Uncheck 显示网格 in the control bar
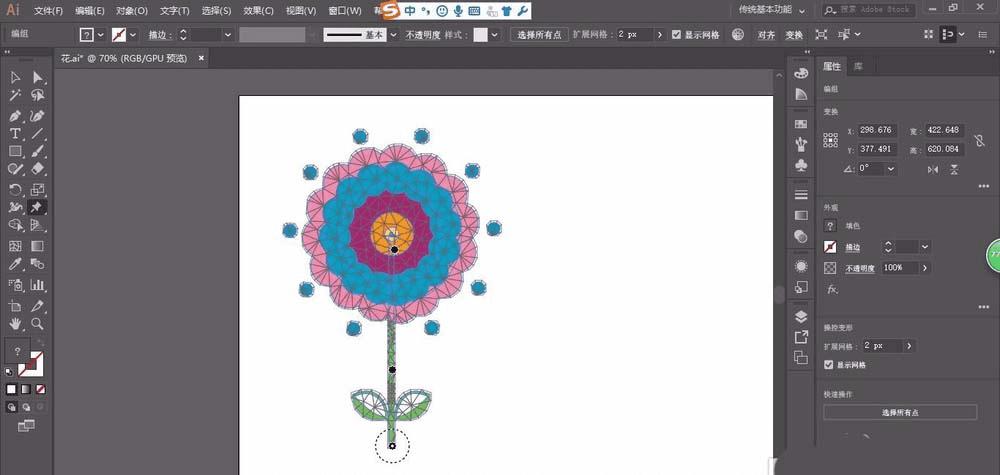 tap(677, 34)
